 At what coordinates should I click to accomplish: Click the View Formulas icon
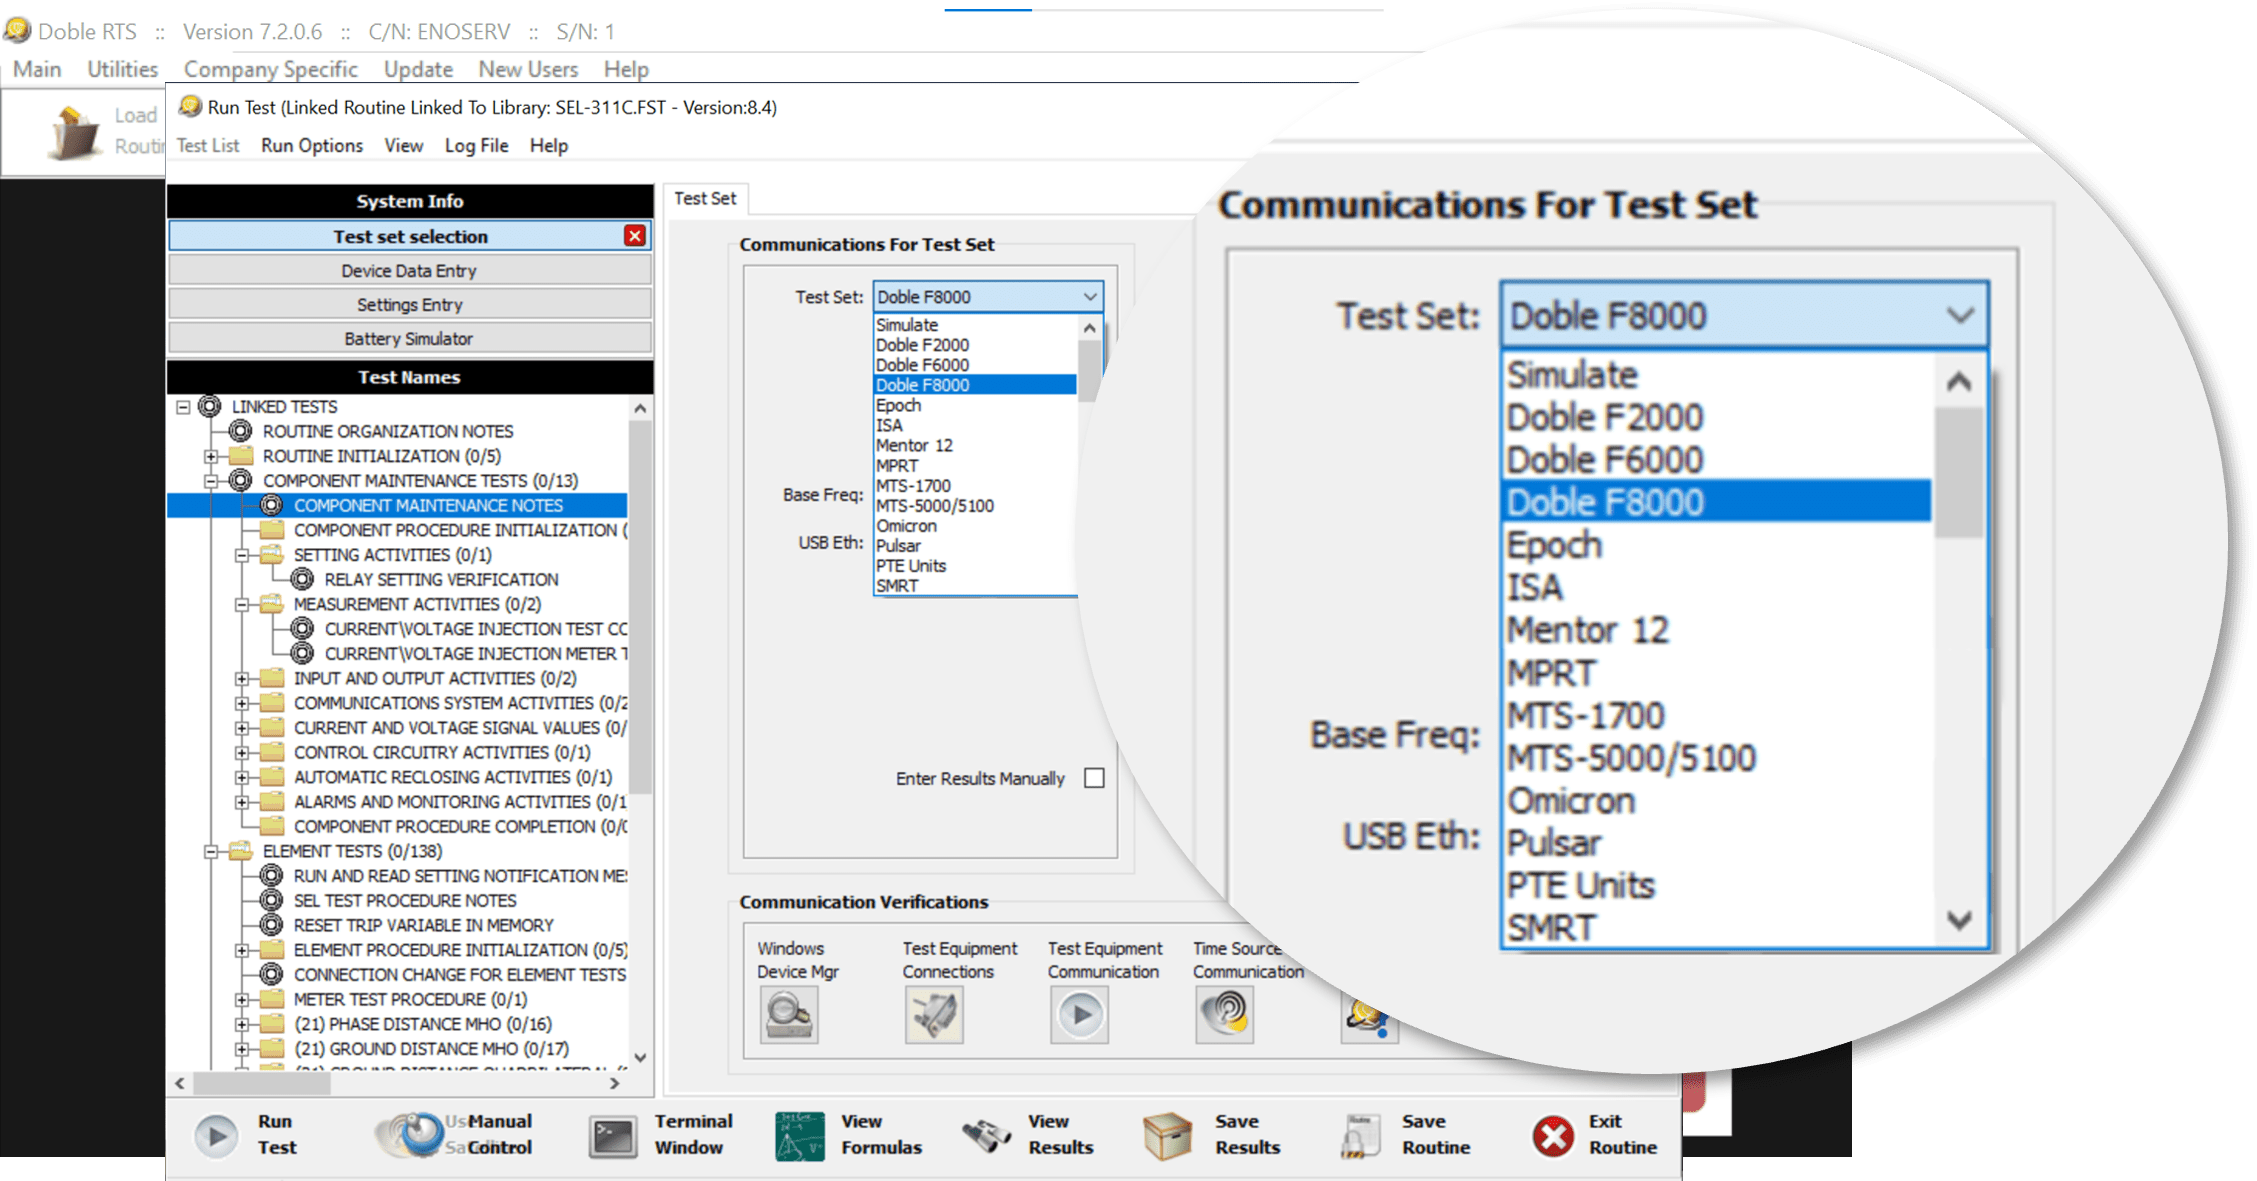coord(800,1136)
